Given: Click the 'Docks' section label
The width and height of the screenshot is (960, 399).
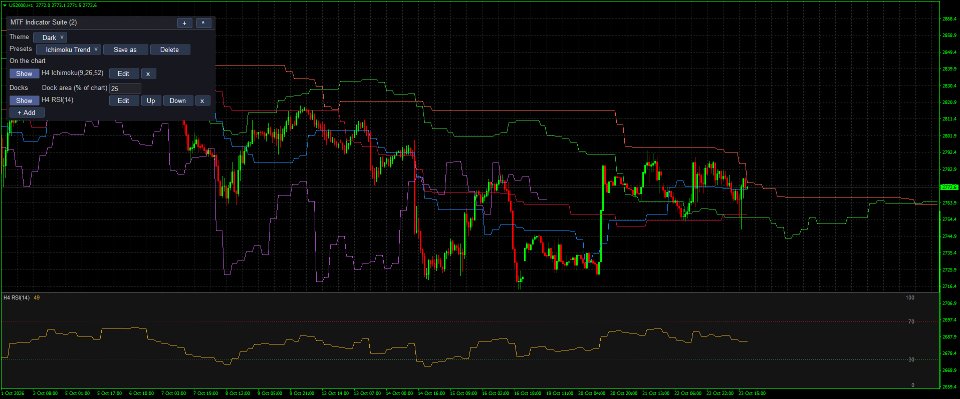Looking at the screenshot, I should click(19, 88).
